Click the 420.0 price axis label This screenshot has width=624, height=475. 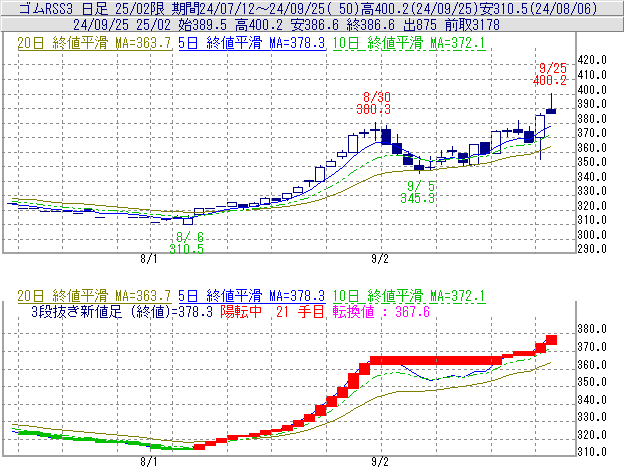coord(592,60)
